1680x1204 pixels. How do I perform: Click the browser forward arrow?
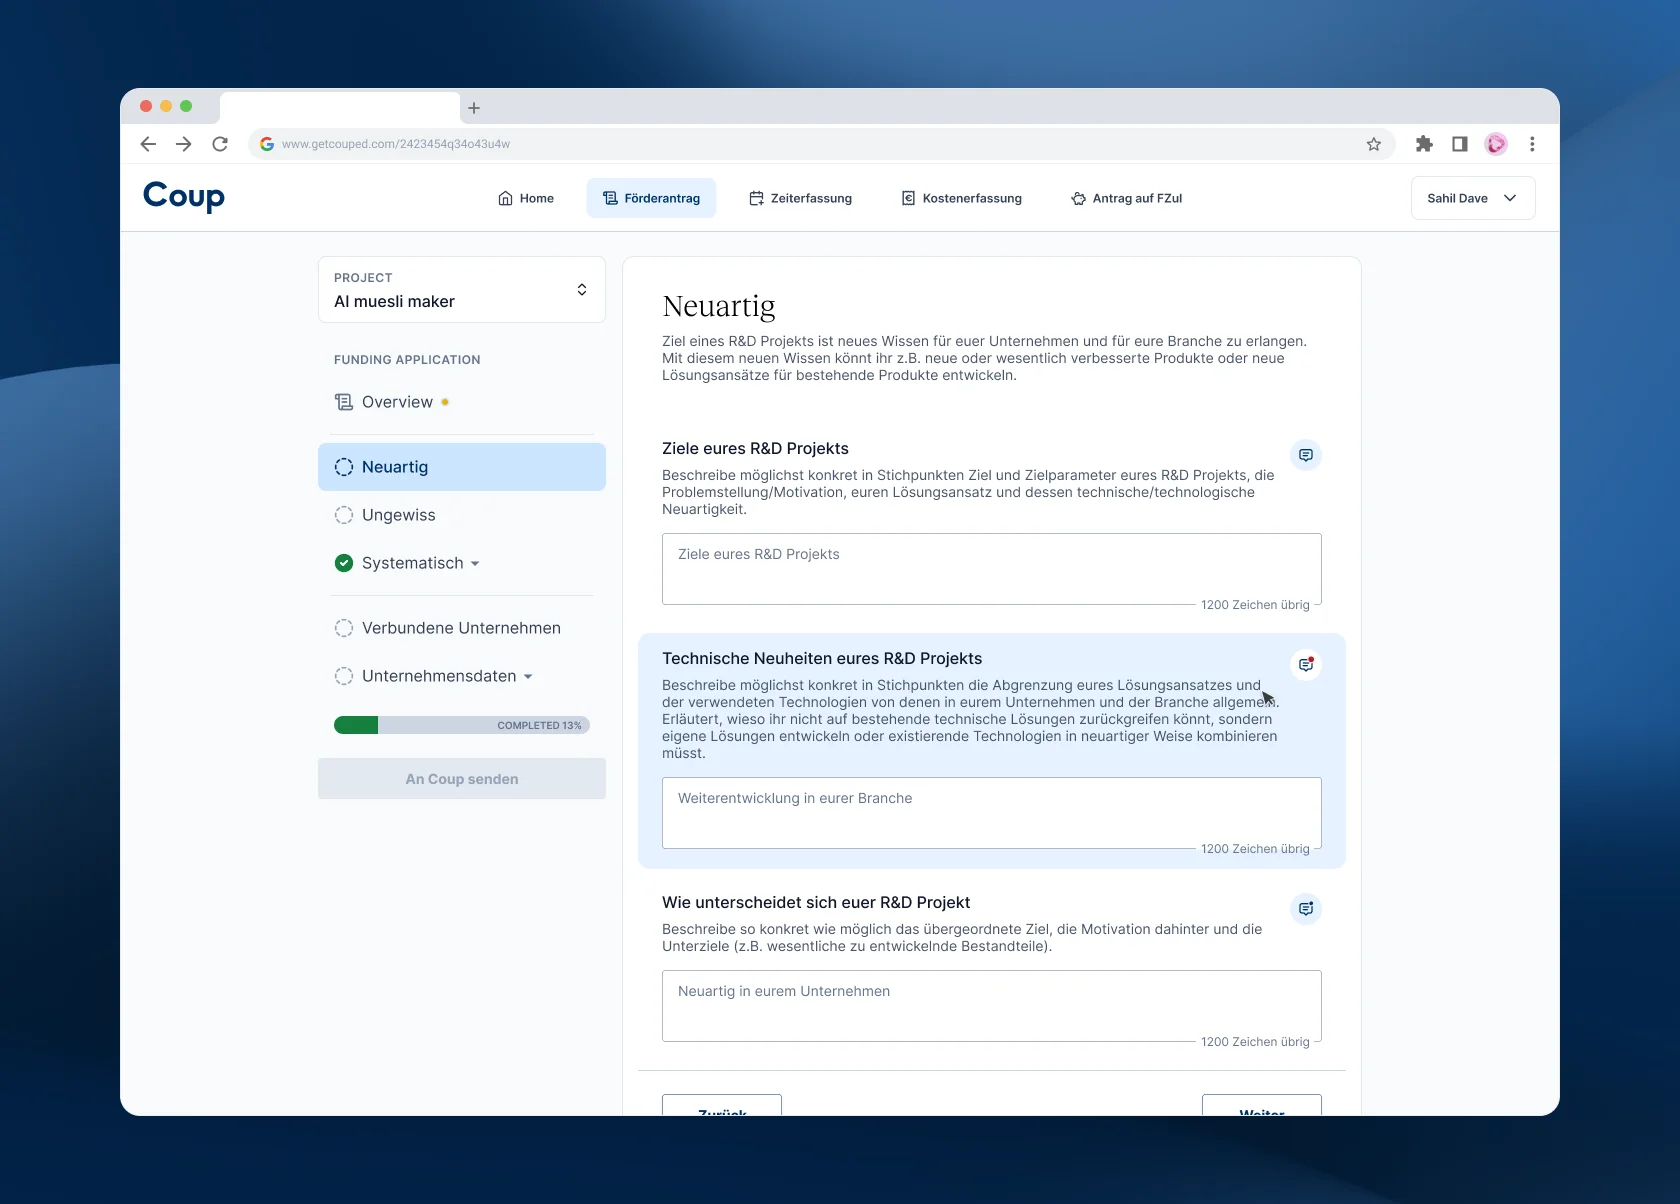184,144
